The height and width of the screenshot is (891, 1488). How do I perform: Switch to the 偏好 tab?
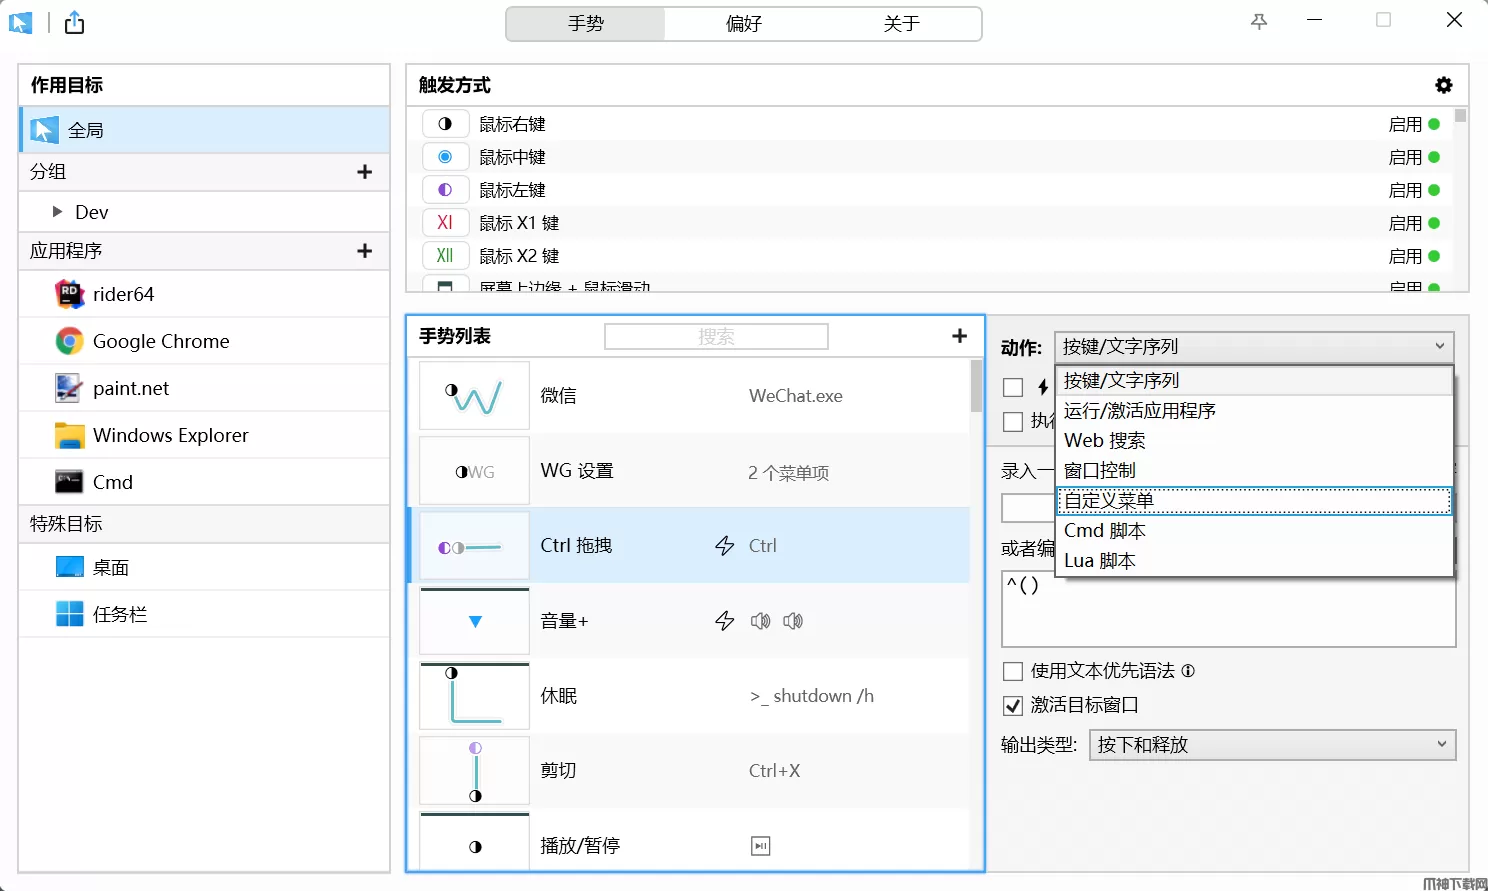tap(743, 23)
